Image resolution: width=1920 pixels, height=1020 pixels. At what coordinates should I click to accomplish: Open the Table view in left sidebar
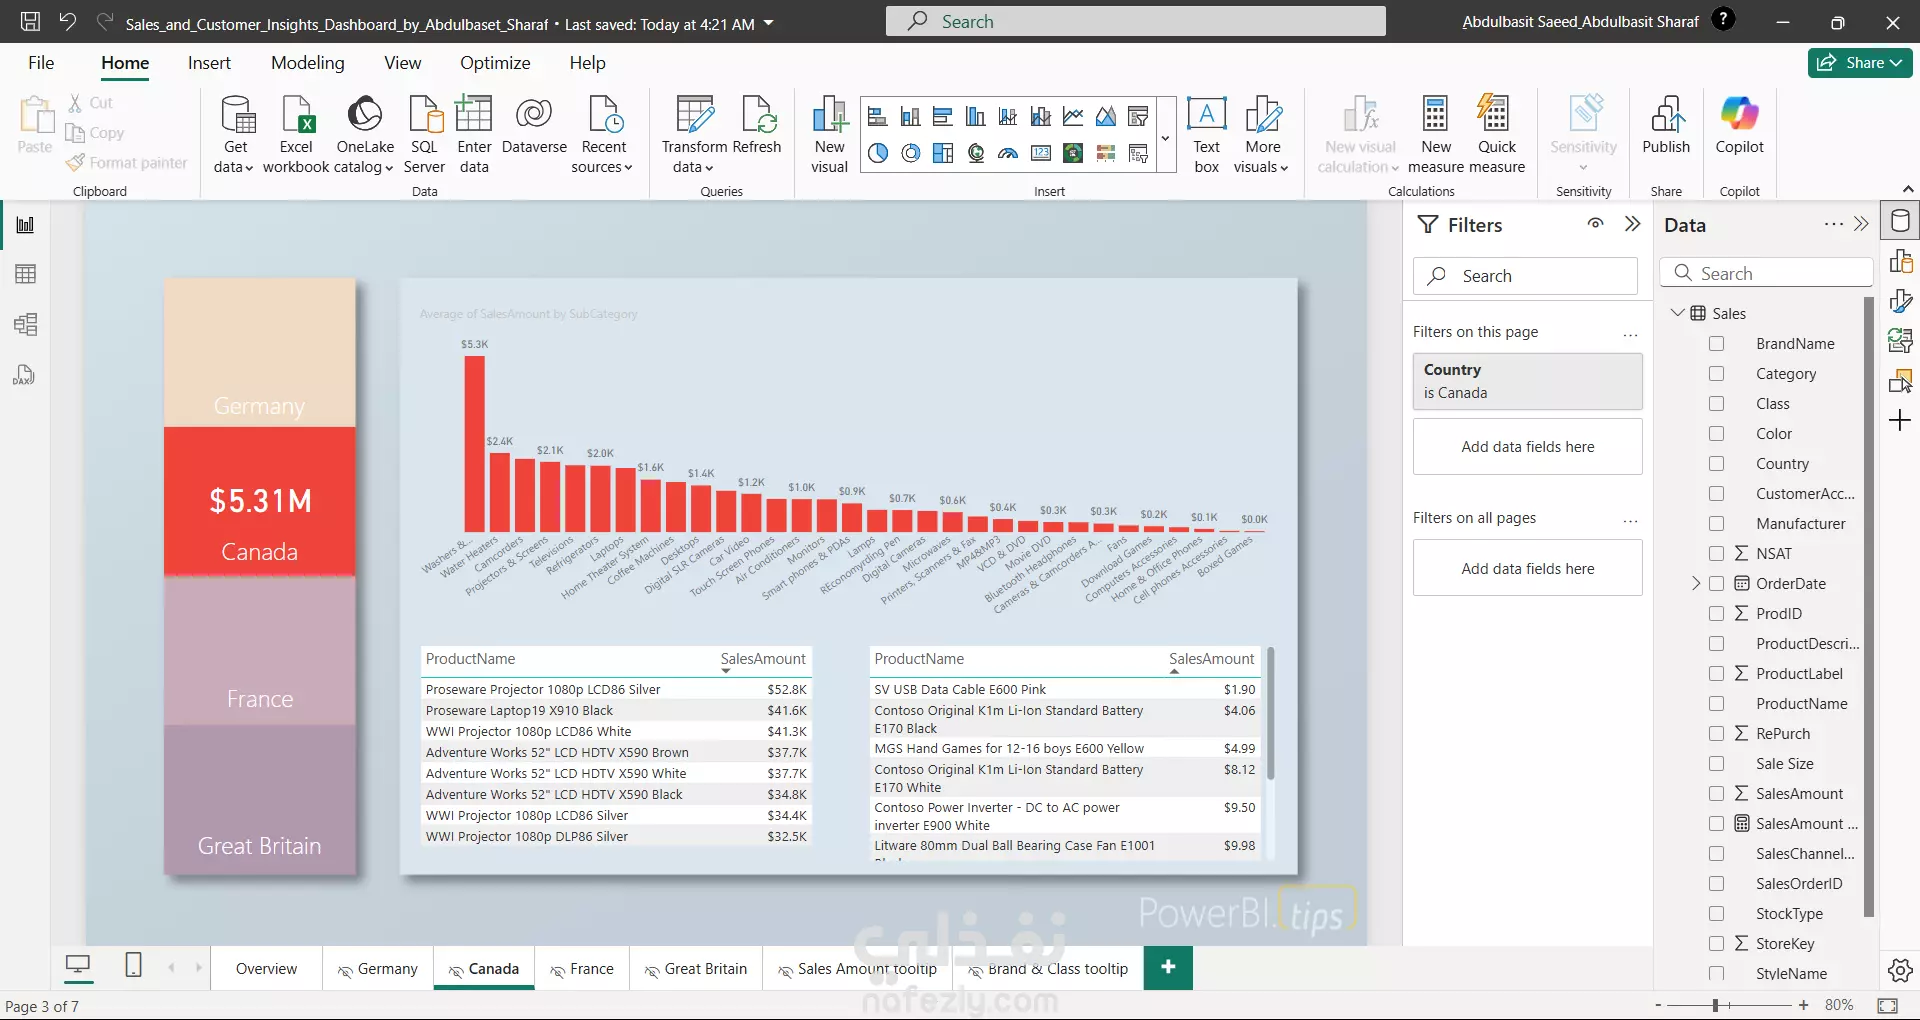[25, 274]
